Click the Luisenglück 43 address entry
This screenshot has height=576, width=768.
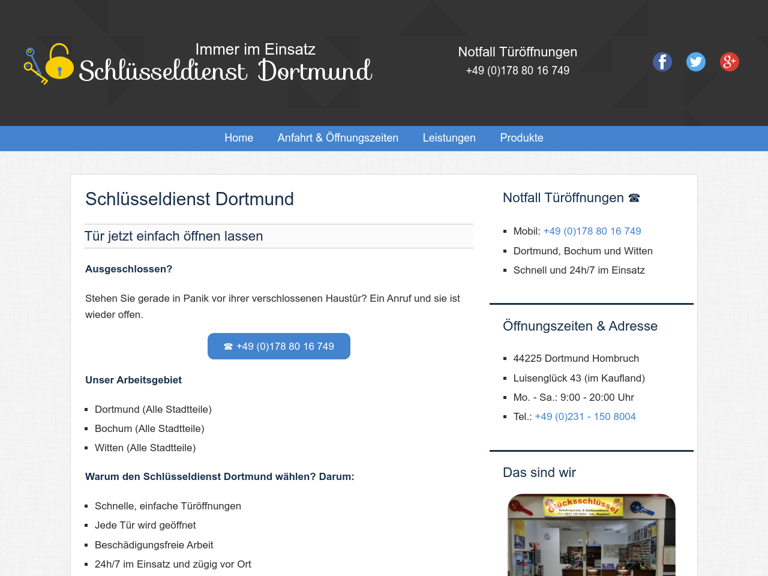point(579,378)
